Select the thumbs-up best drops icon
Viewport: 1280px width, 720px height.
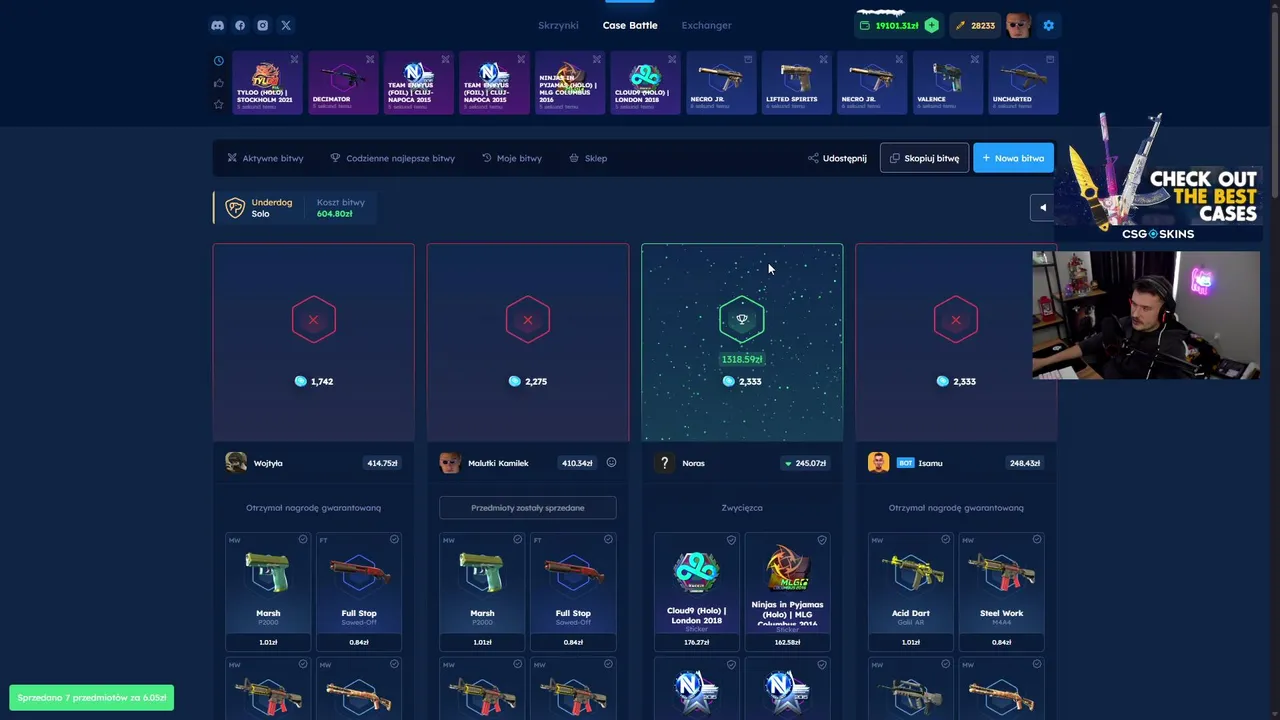tap(218, 82)
